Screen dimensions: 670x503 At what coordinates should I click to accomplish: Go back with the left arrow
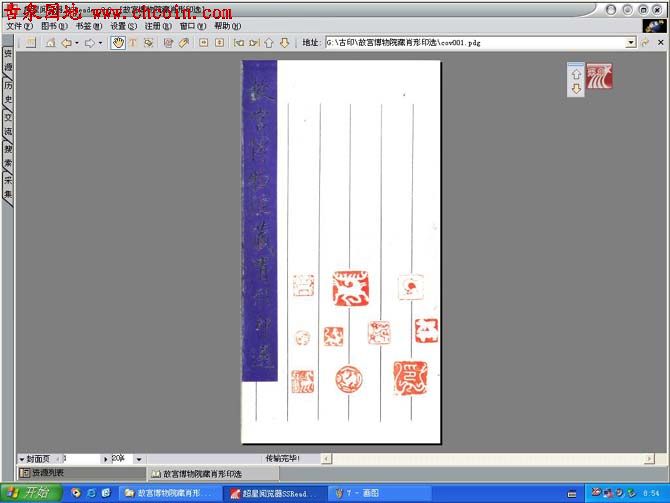[66, 43]
